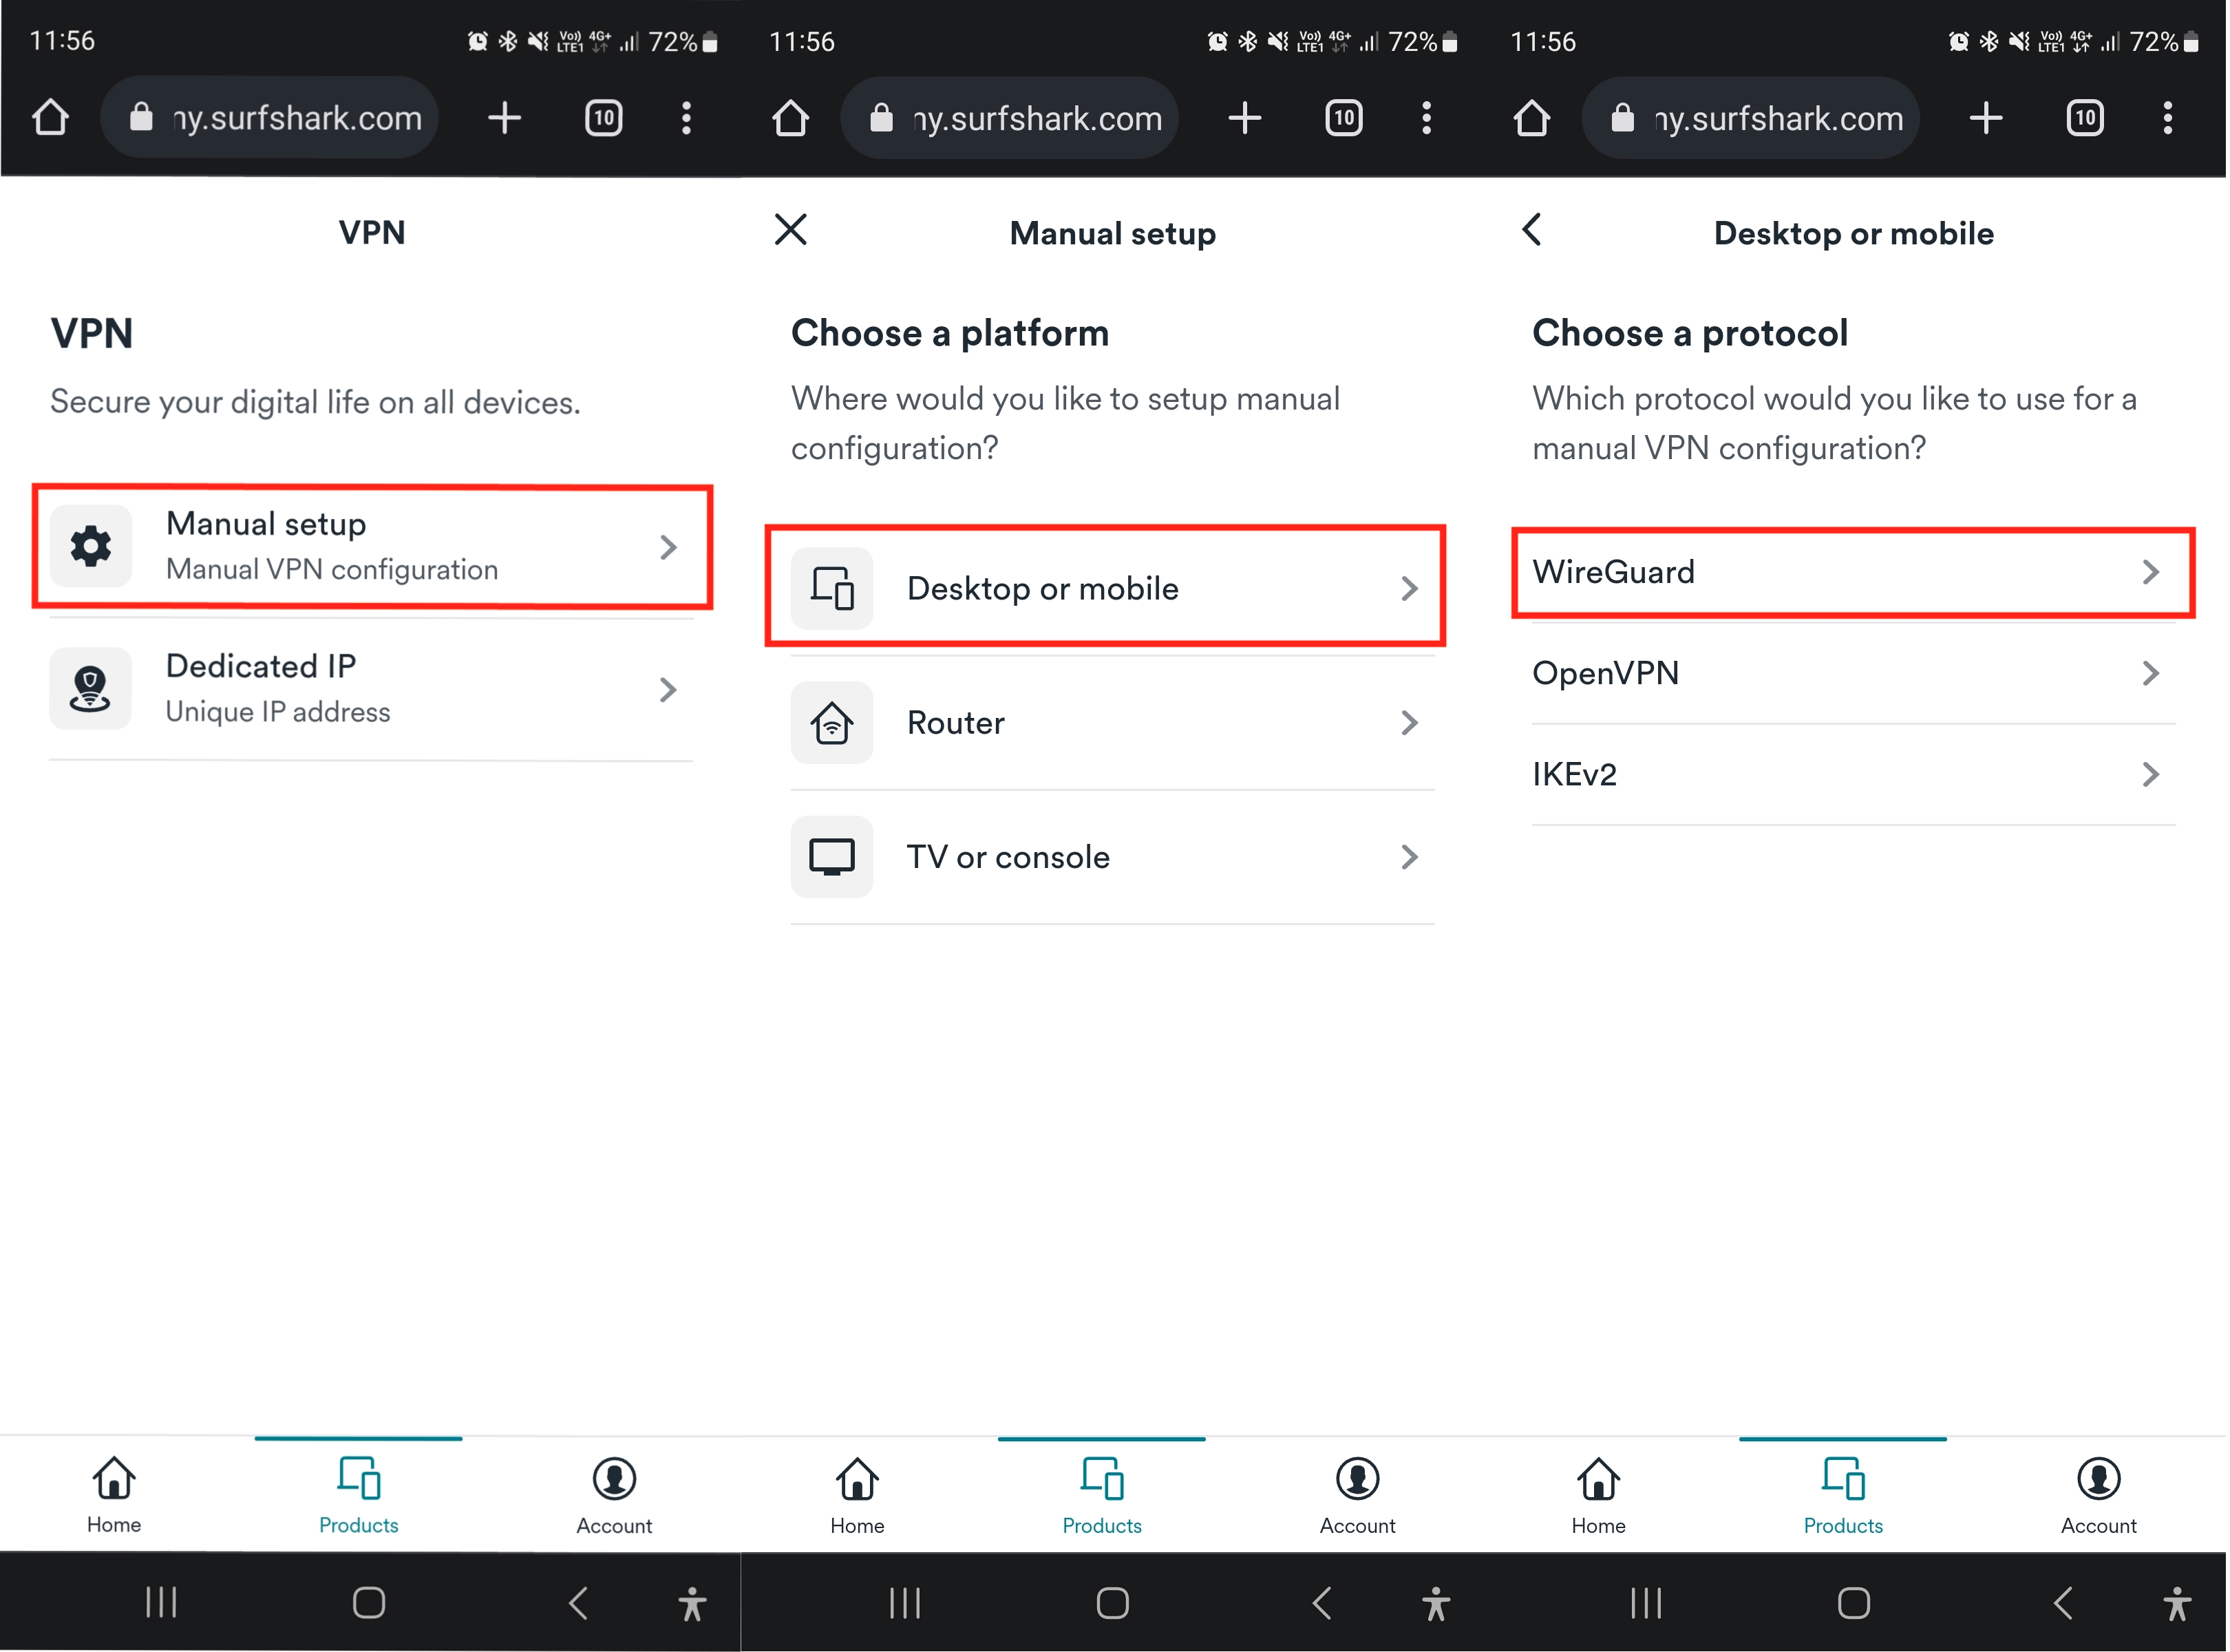Open browser three-dot menu in left screen

point(687,118)
